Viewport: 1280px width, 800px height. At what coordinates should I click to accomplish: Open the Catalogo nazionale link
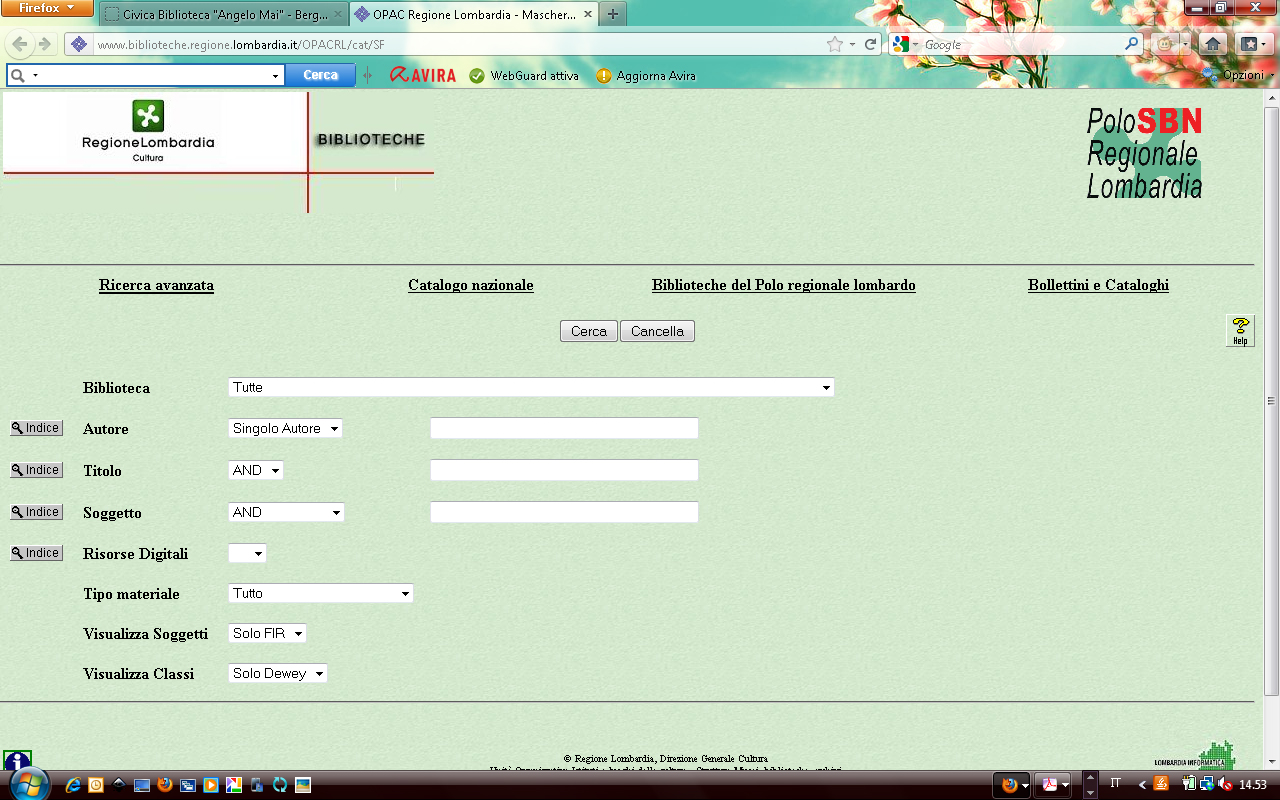[x=471, y=286]
